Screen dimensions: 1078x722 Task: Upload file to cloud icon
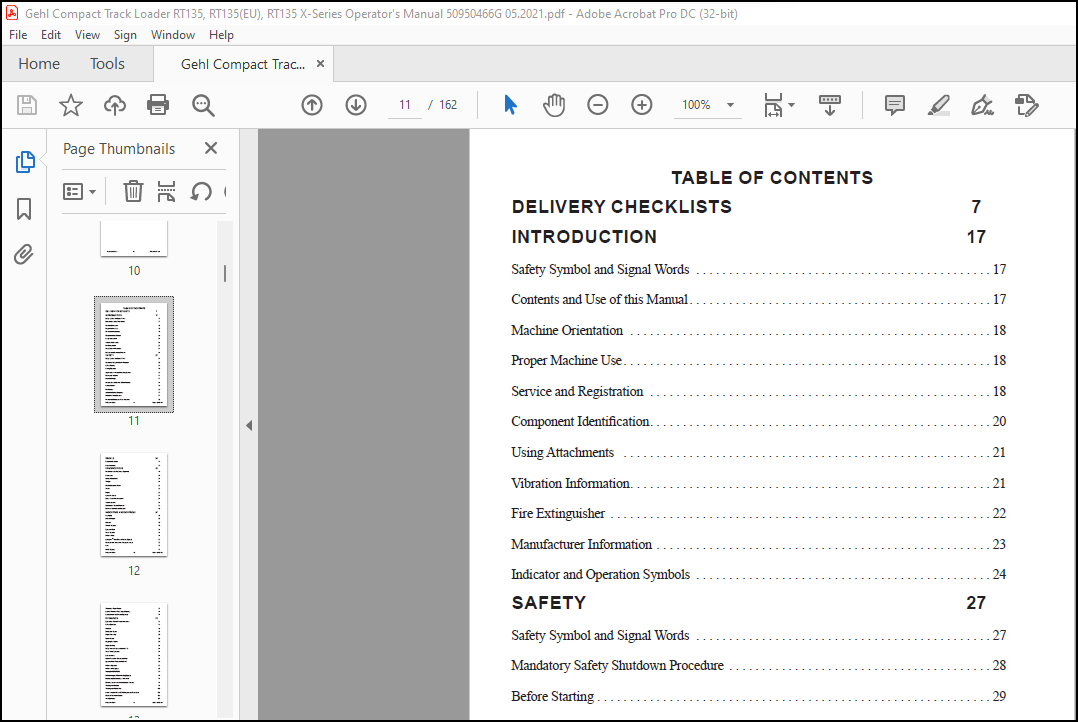point(115,105)
